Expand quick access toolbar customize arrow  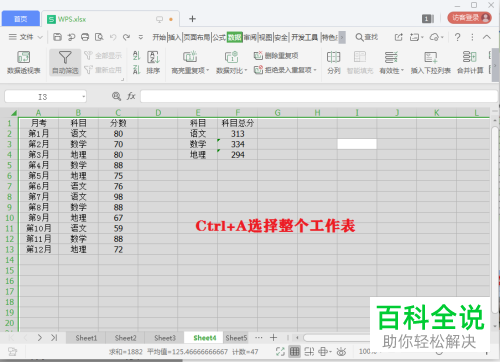[x=141, y=37]
